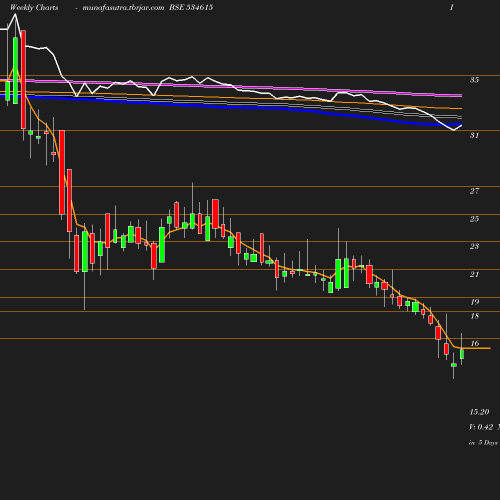
Task: Click the last price value 15.20
Action: click(479, 412)
